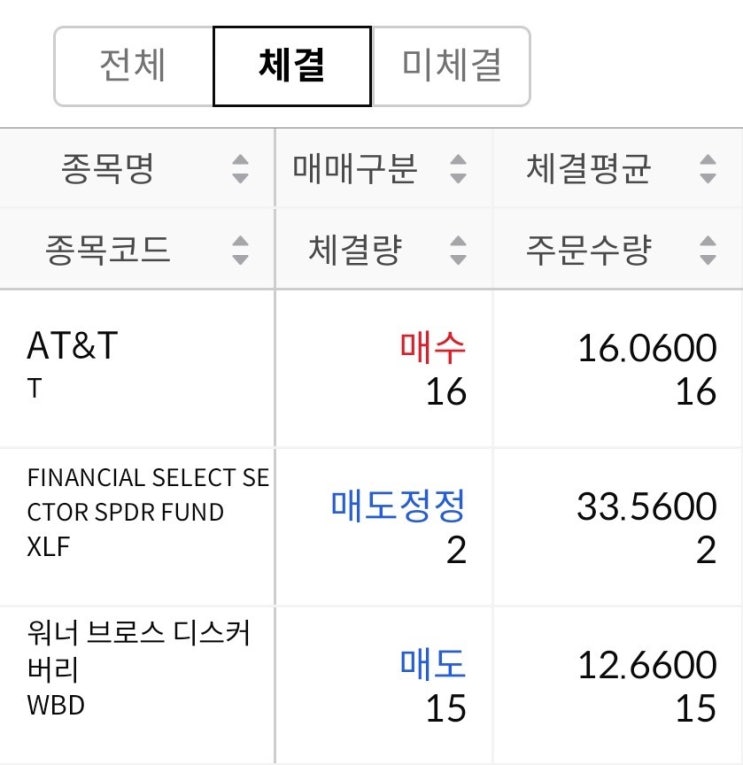Click the 종목명 column header

click(108, 168)
